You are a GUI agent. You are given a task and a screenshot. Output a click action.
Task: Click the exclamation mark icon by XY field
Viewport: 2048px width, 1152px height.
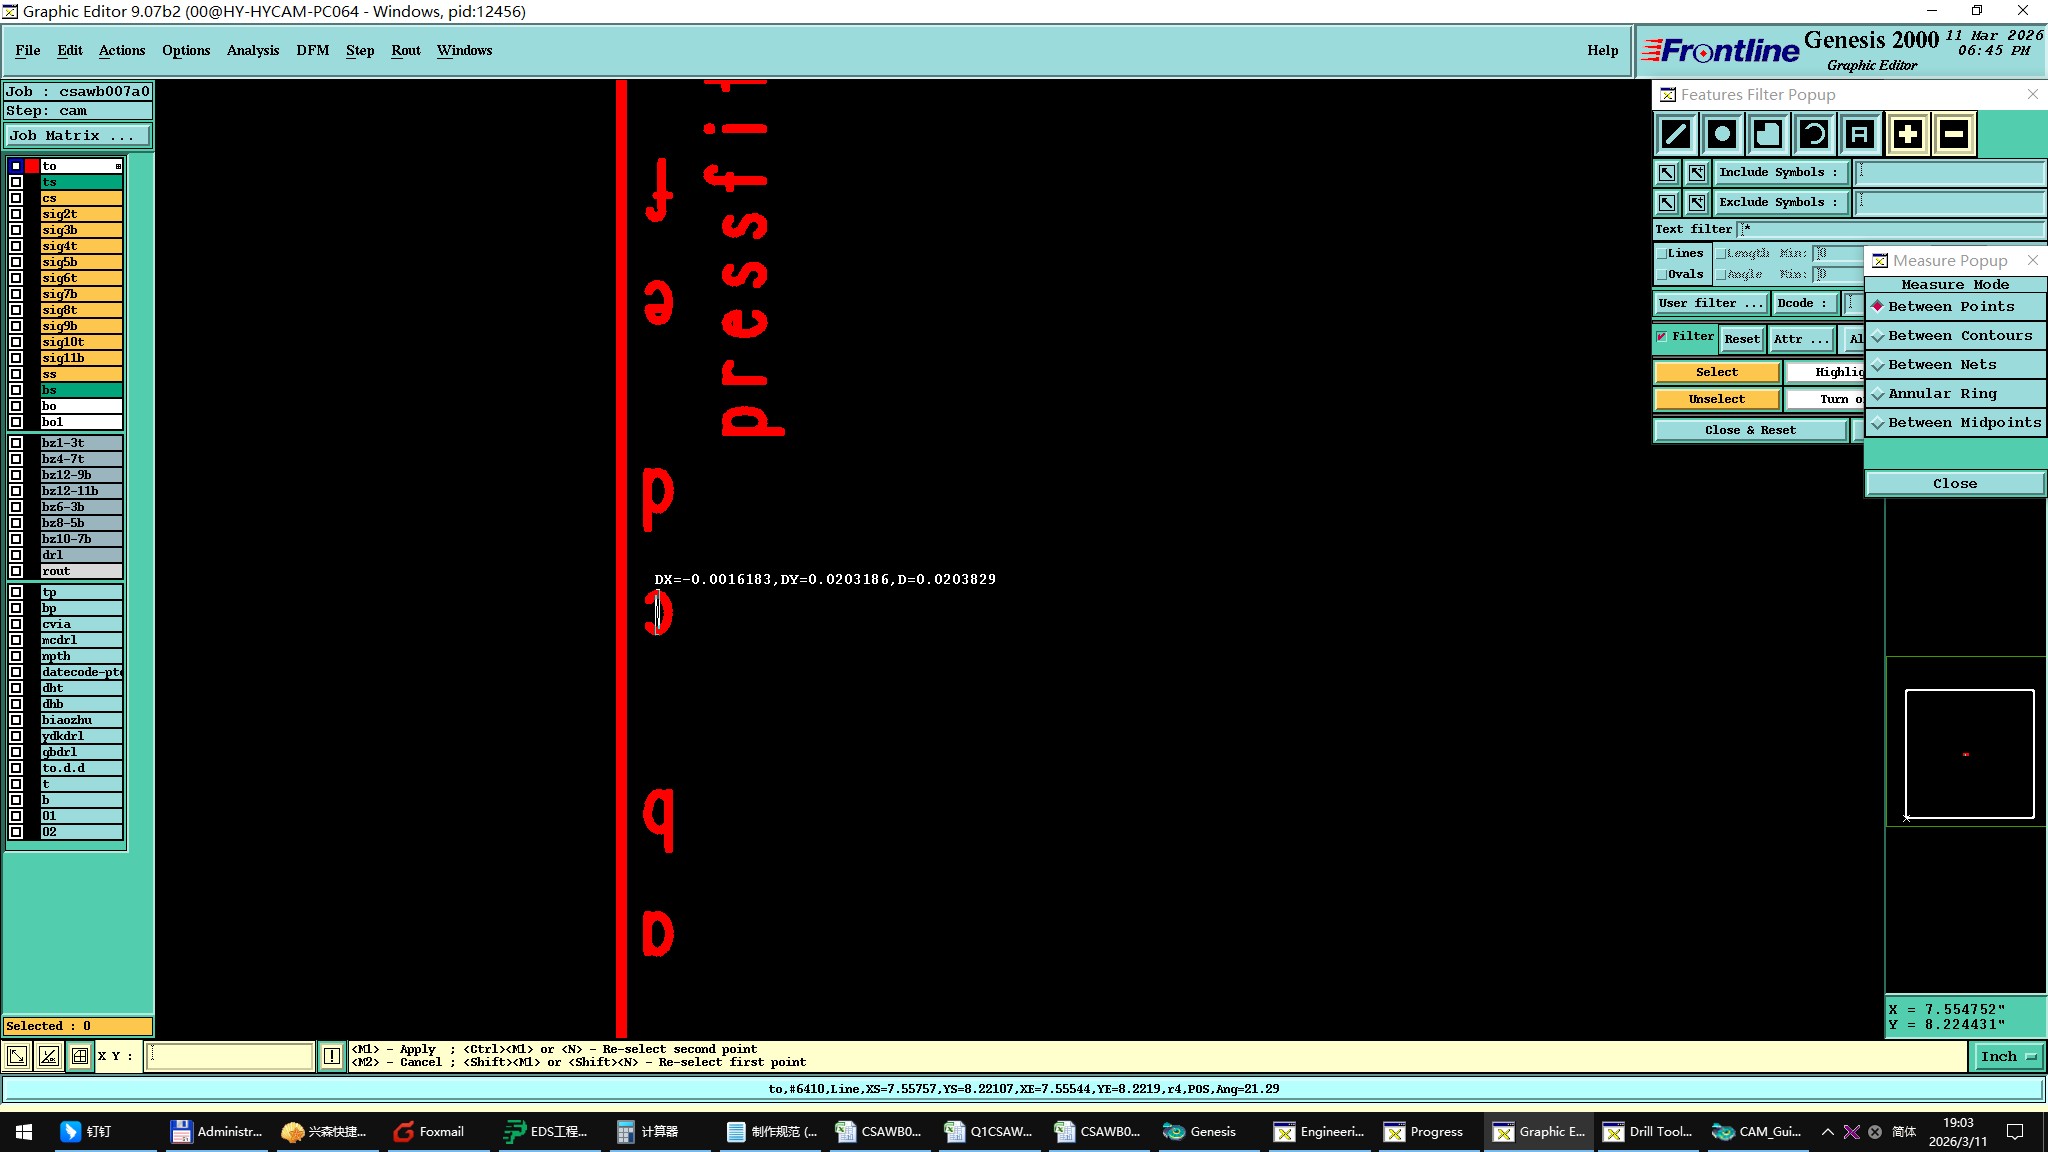click(x=332, y=1056)
